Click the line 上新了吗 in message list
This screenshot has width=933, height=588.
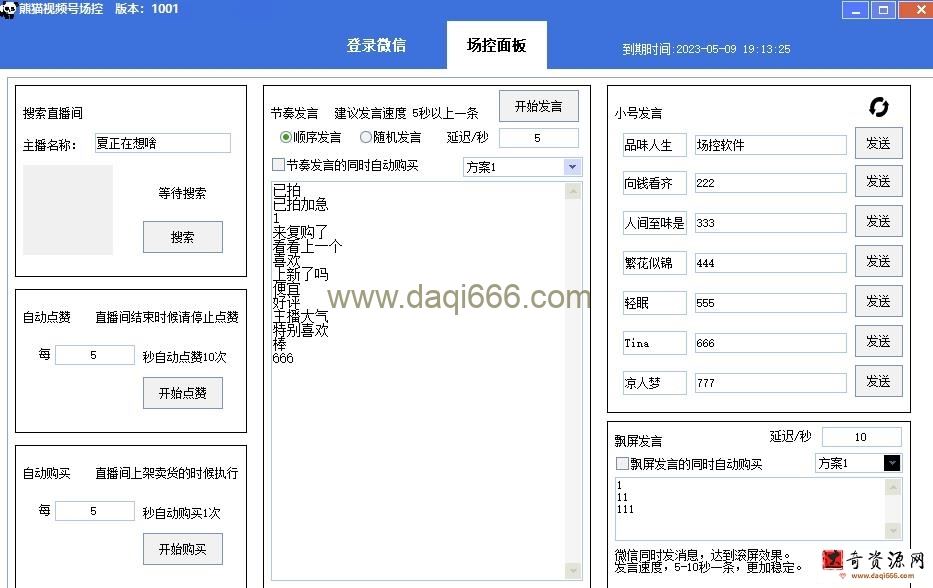pos(300,274)
